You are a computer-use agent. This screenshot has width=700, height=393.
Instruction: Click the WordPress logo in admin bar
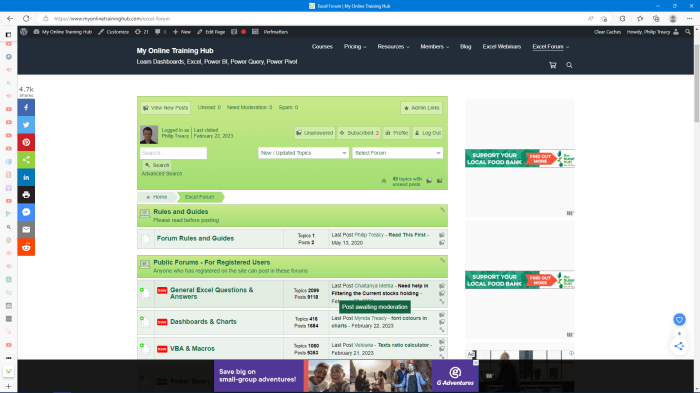click(24, 32)
